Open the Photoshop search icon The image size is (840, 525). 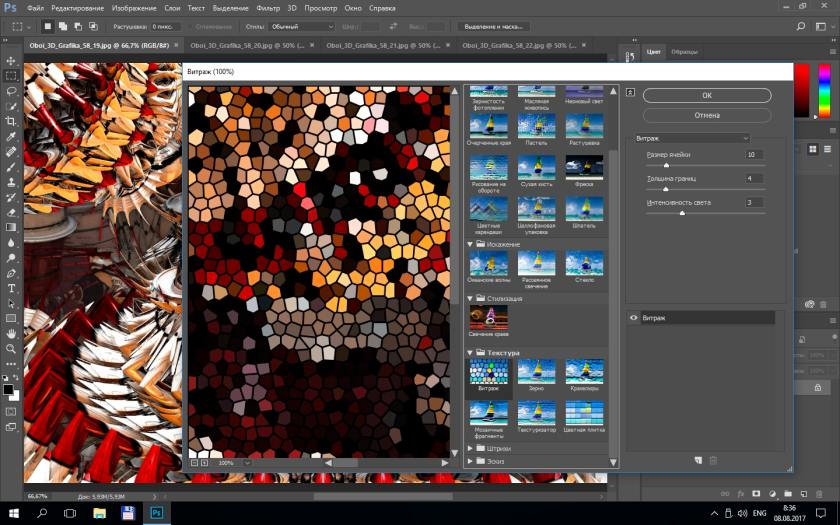coord(801,26)
